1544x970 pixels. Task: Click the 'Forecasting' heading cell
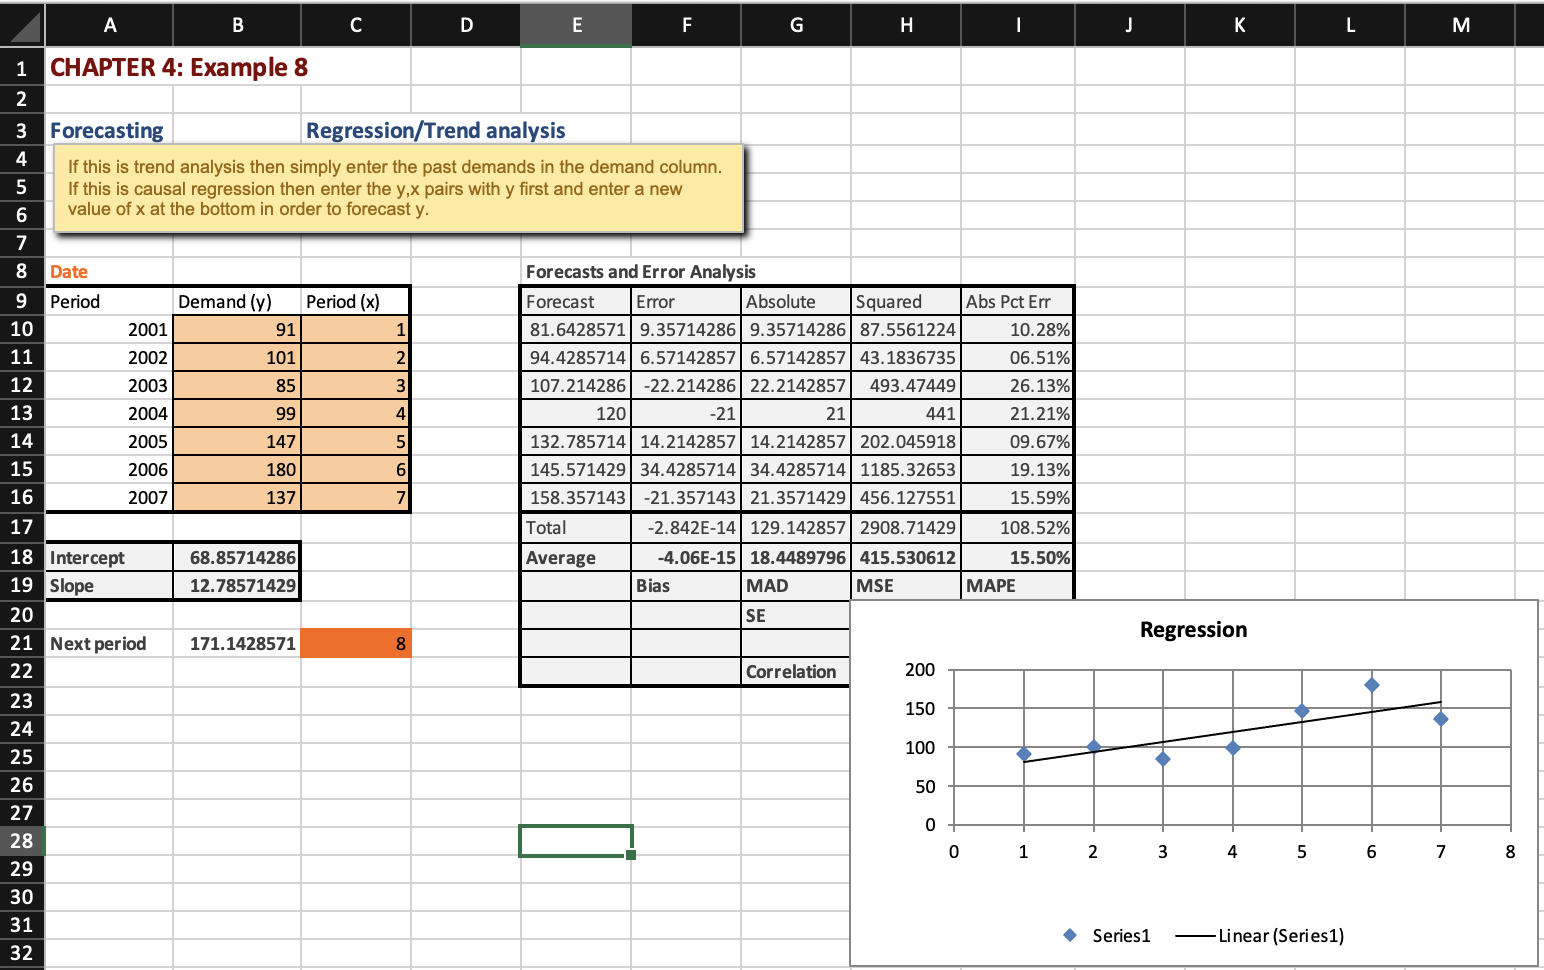click(107, 130)
